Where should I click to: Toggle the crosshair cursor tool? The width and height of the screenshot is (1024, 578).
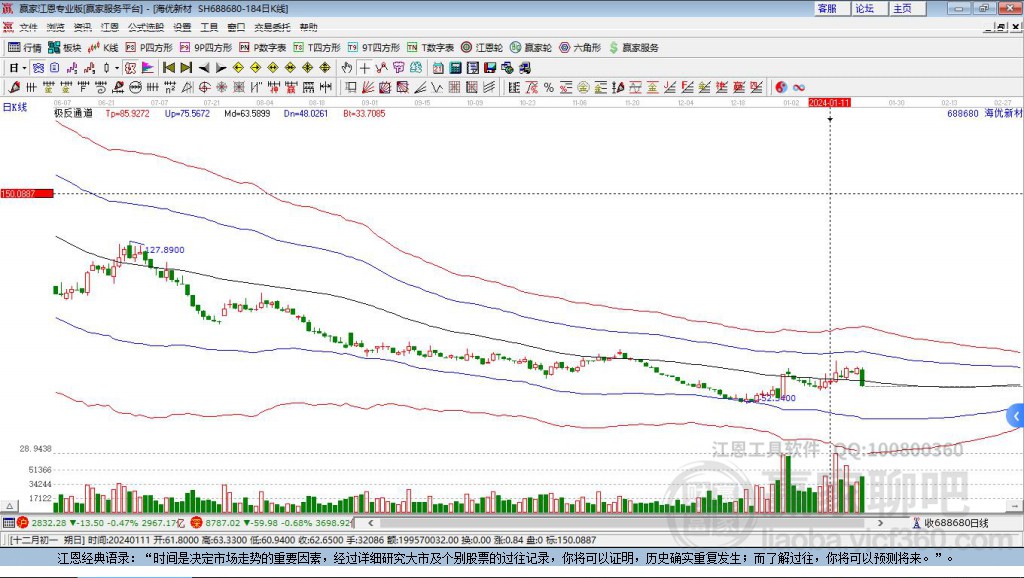[364, 68]
